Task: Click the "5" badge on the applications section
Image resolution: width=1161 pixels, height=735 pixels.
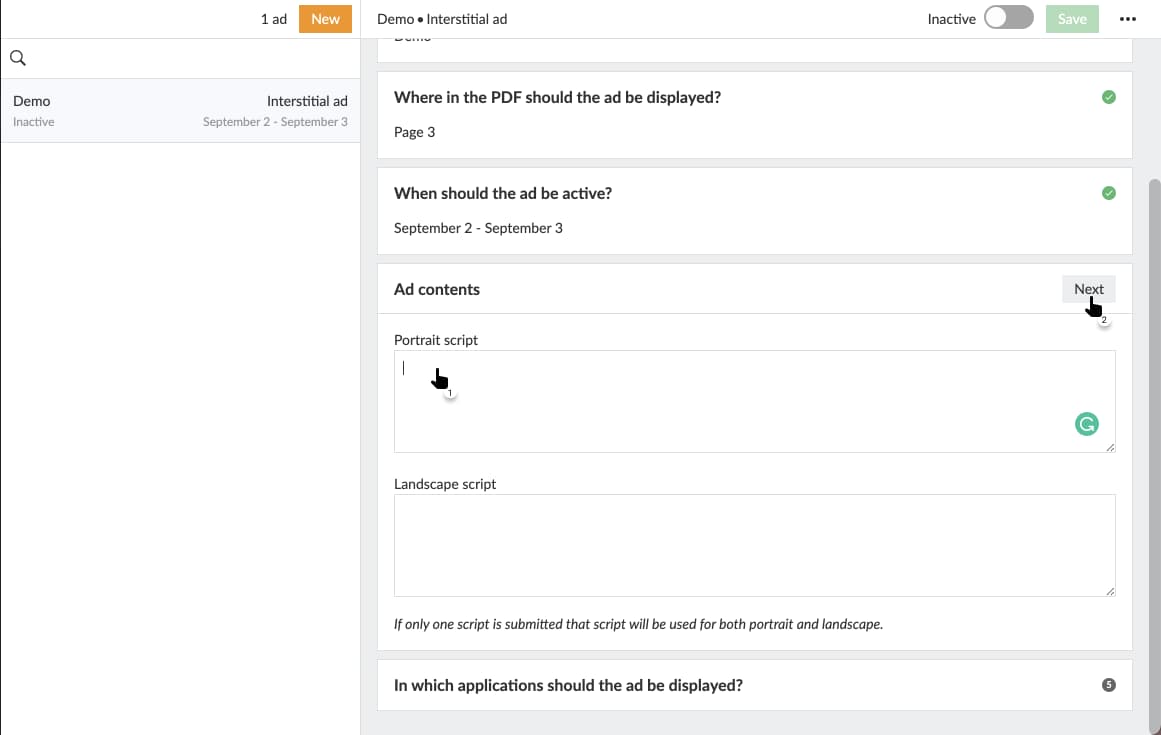Action: click(x=1108, y=685)
